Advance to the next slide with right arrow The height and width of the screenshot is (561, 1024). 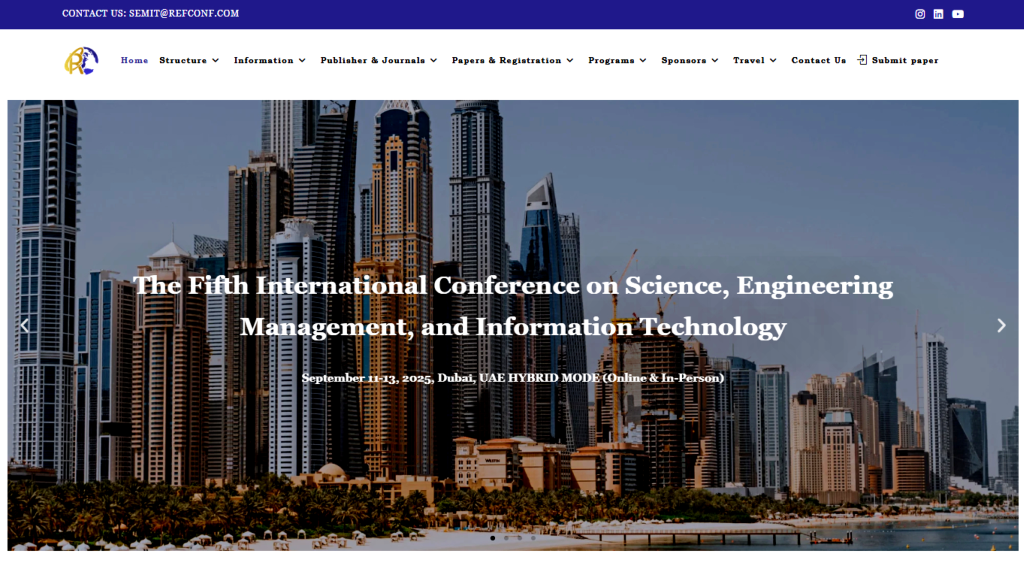(x=1001, y=325)
